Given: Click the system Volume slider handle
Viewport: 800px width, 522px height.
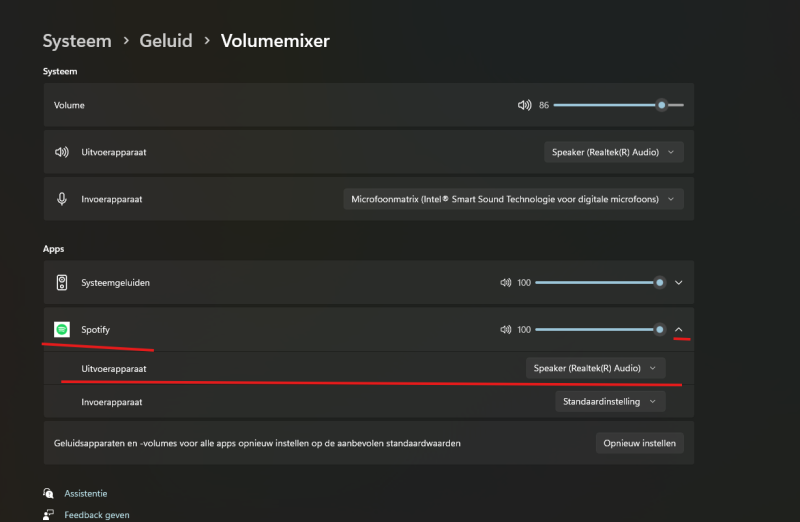Looking at the screenshot, I should [662, 105].
